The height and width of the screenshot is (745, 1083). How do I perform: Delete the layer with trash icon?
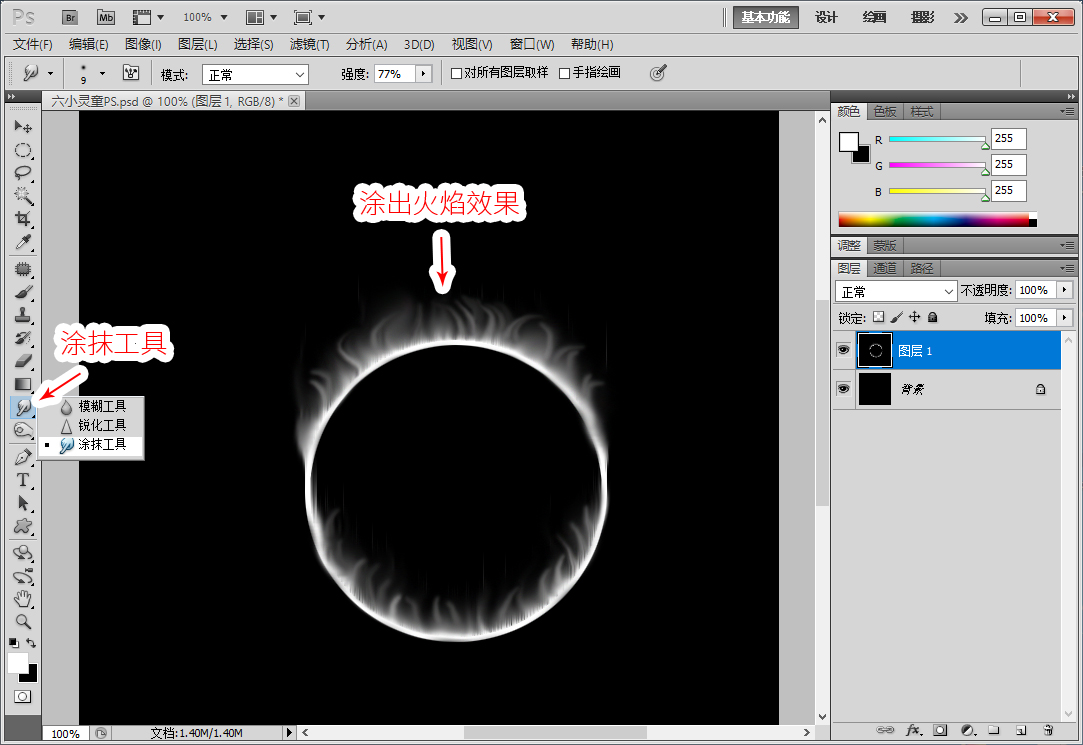[1048, 730]
